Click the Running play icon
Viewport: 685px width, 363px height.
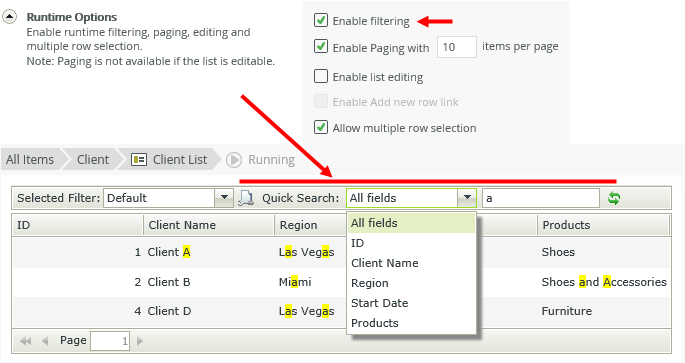pyautogui.click(x=234, y=160)
